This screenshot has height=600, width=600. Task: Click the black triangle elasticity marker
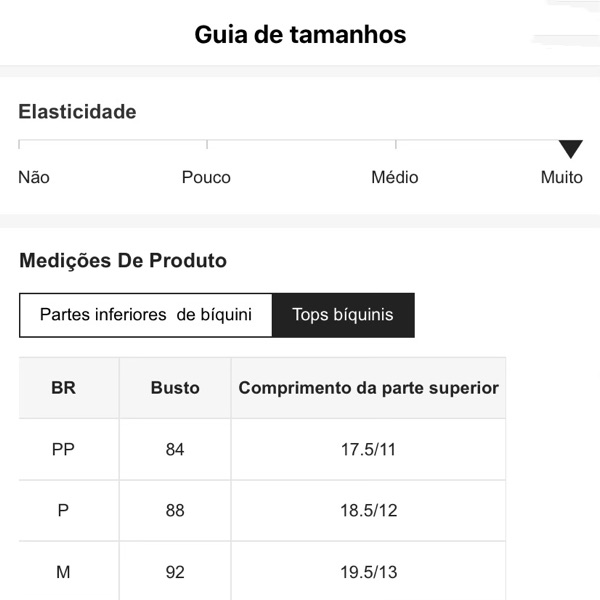(570, 150)
